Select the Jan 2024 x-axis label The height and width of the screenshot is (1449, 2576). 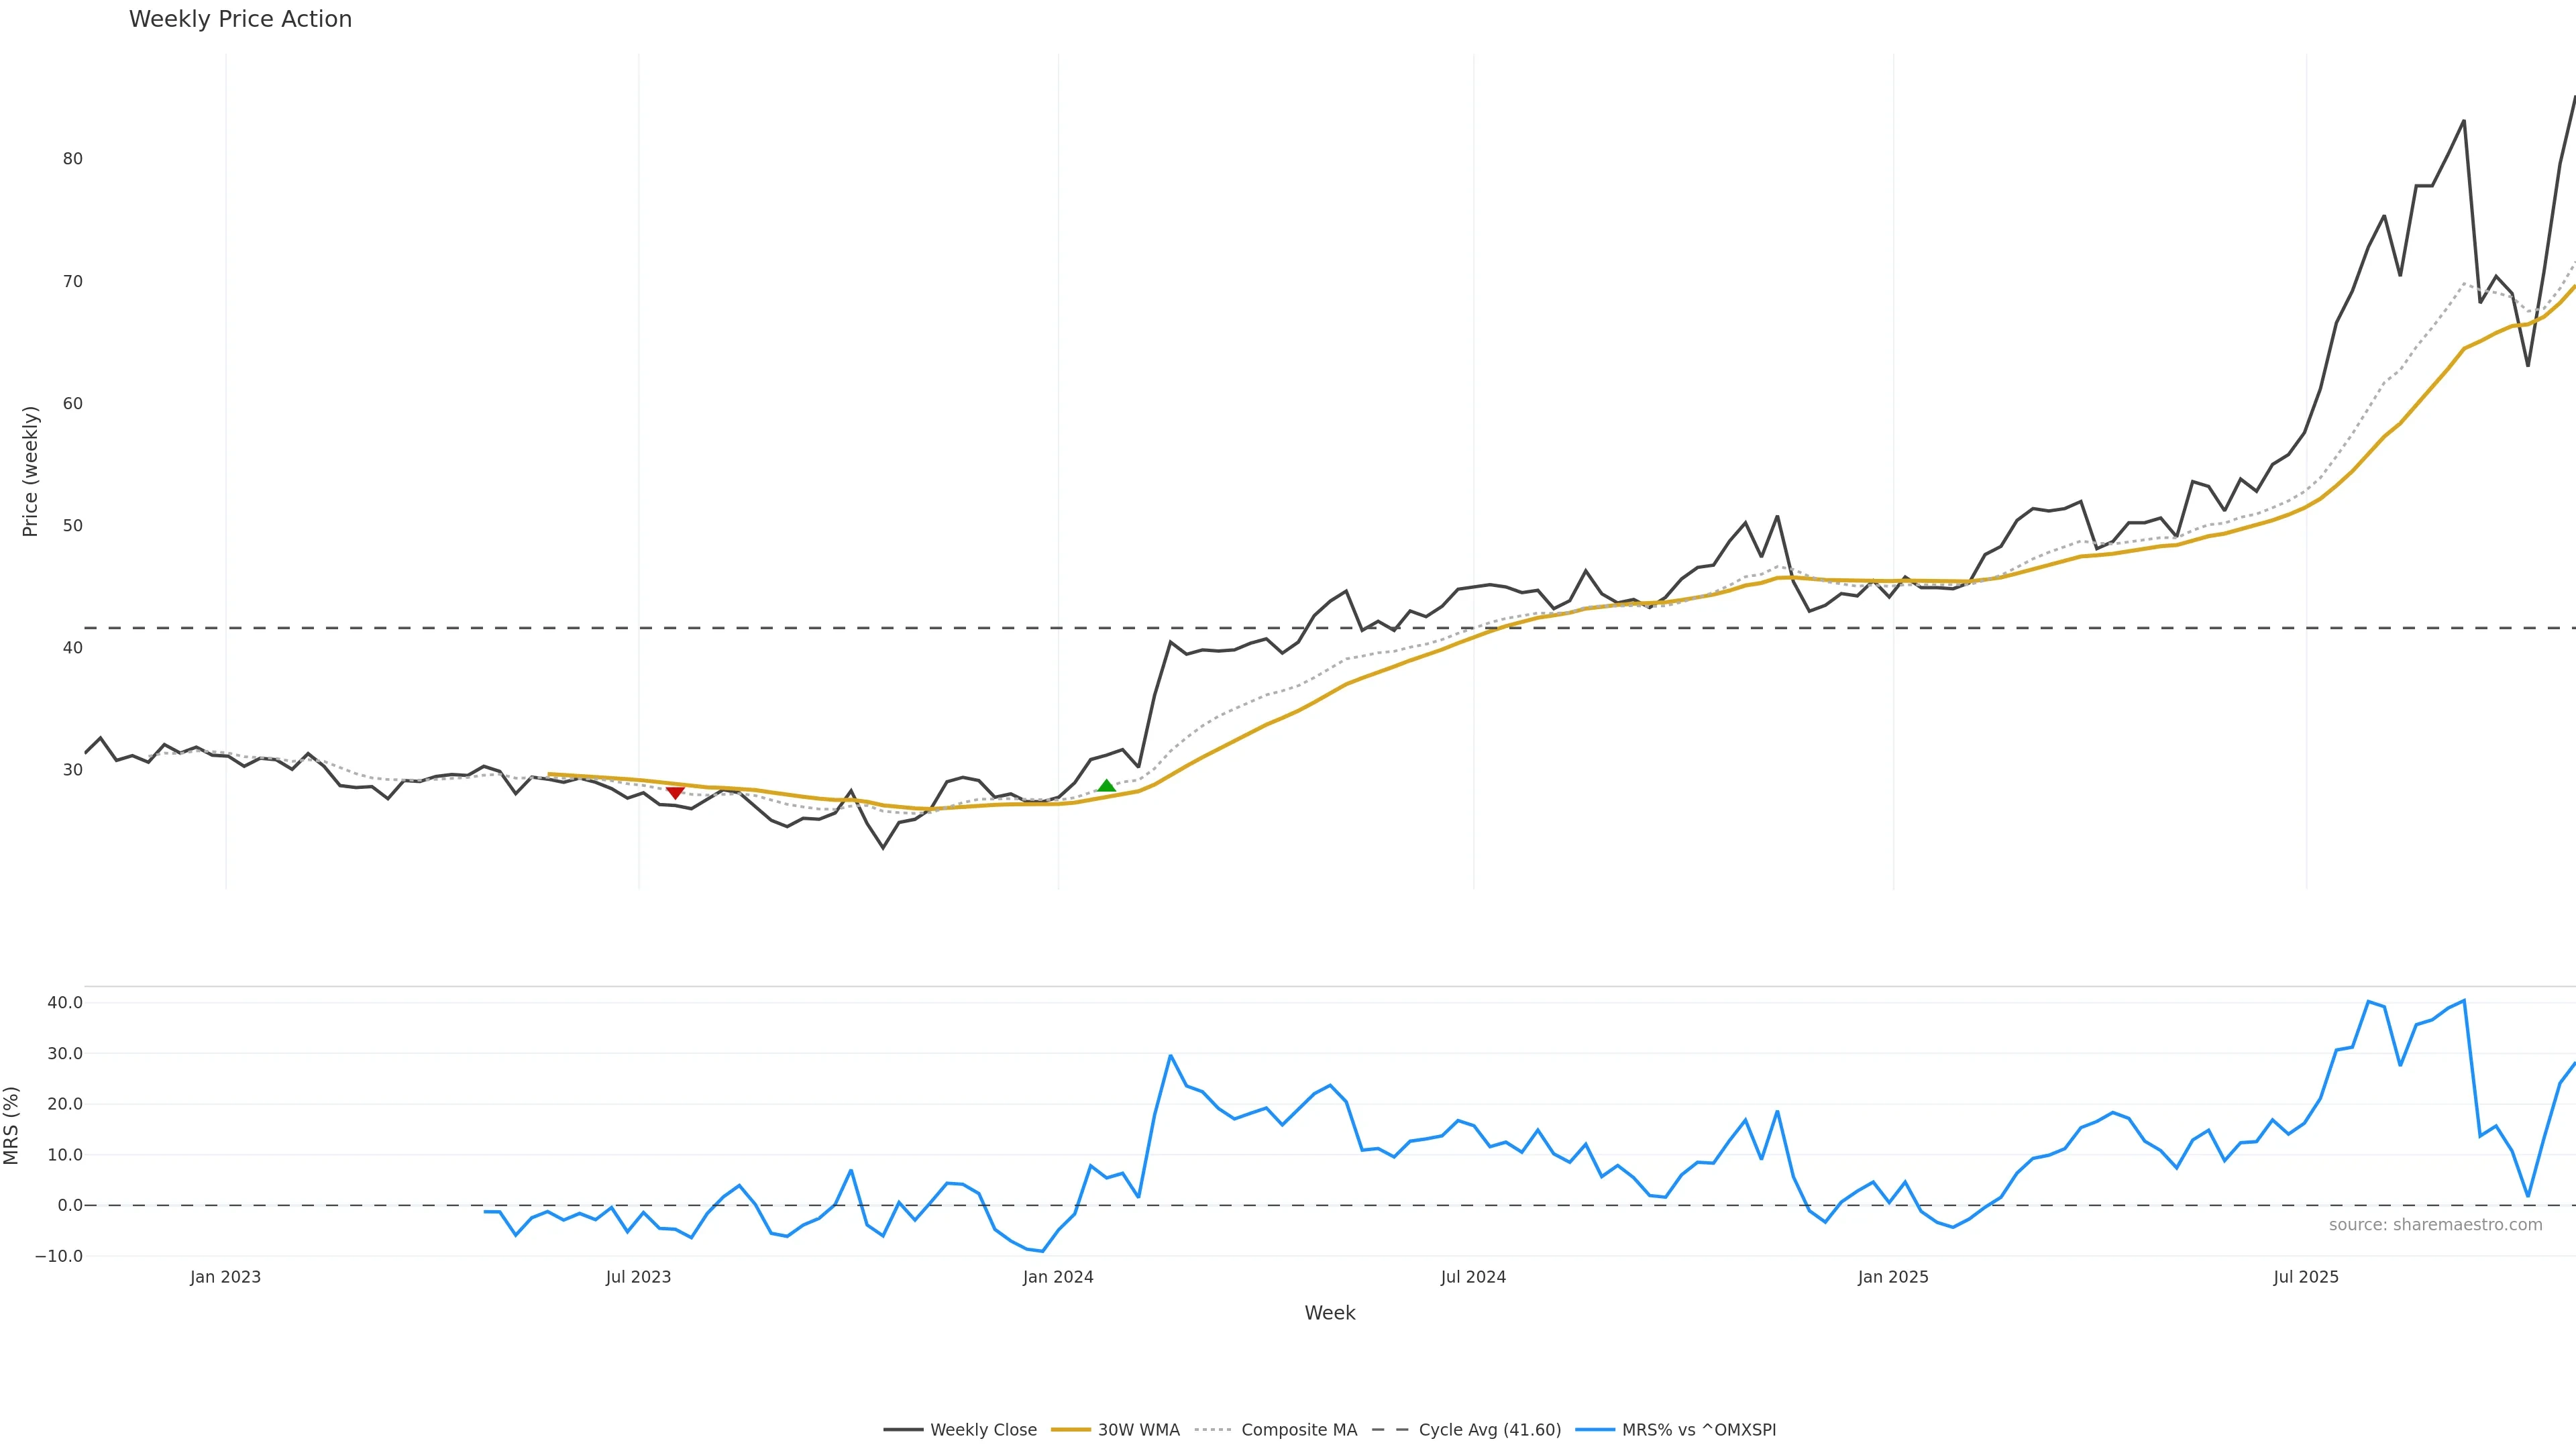tap(1058, 1277)
